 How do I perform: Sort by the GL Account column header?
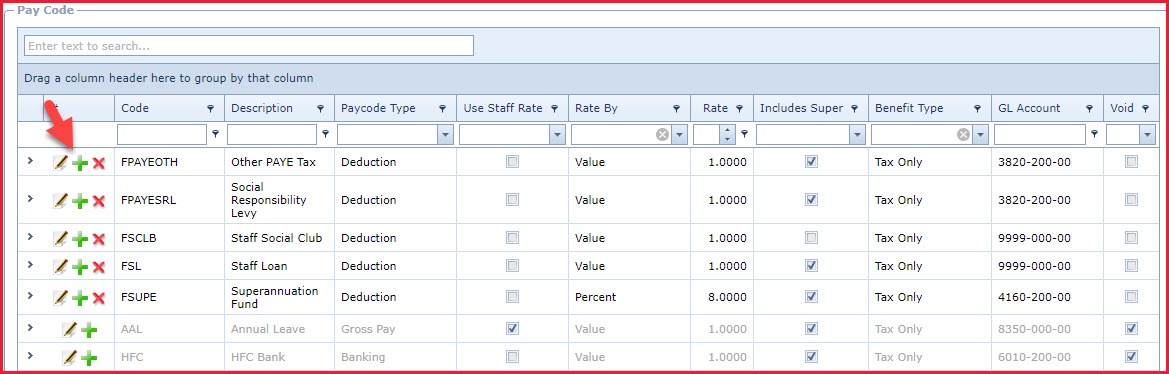1029,108
